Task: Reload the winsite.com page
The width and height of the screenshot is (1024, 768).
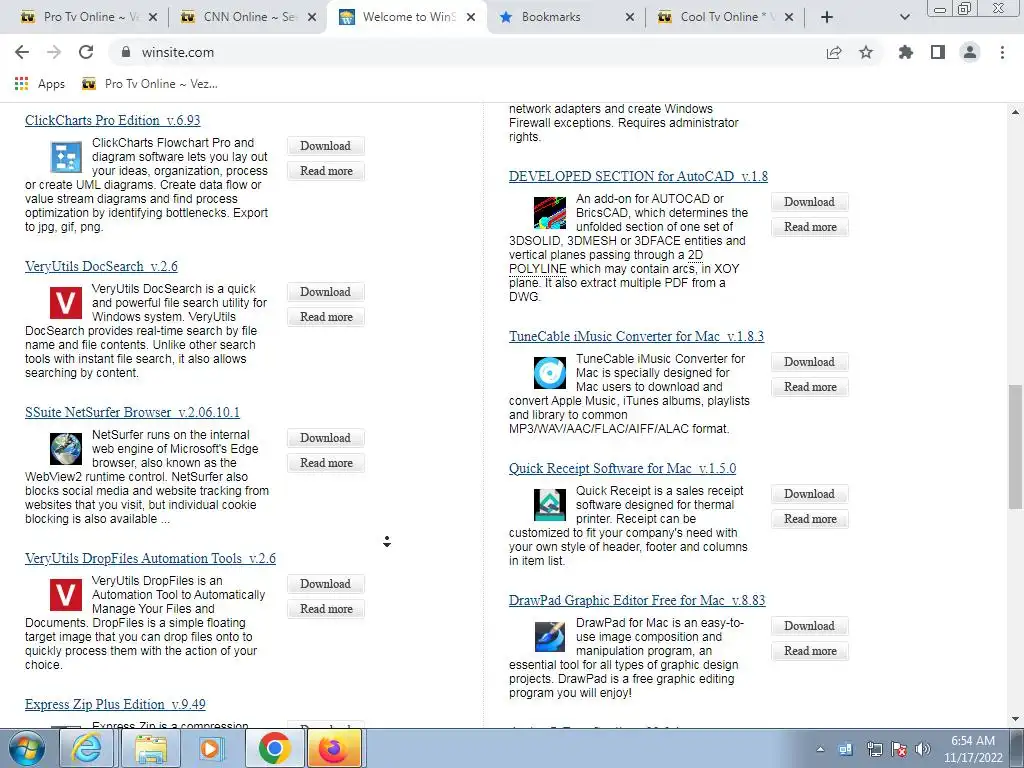Action: pyautogui.click(x=86, y=52)
